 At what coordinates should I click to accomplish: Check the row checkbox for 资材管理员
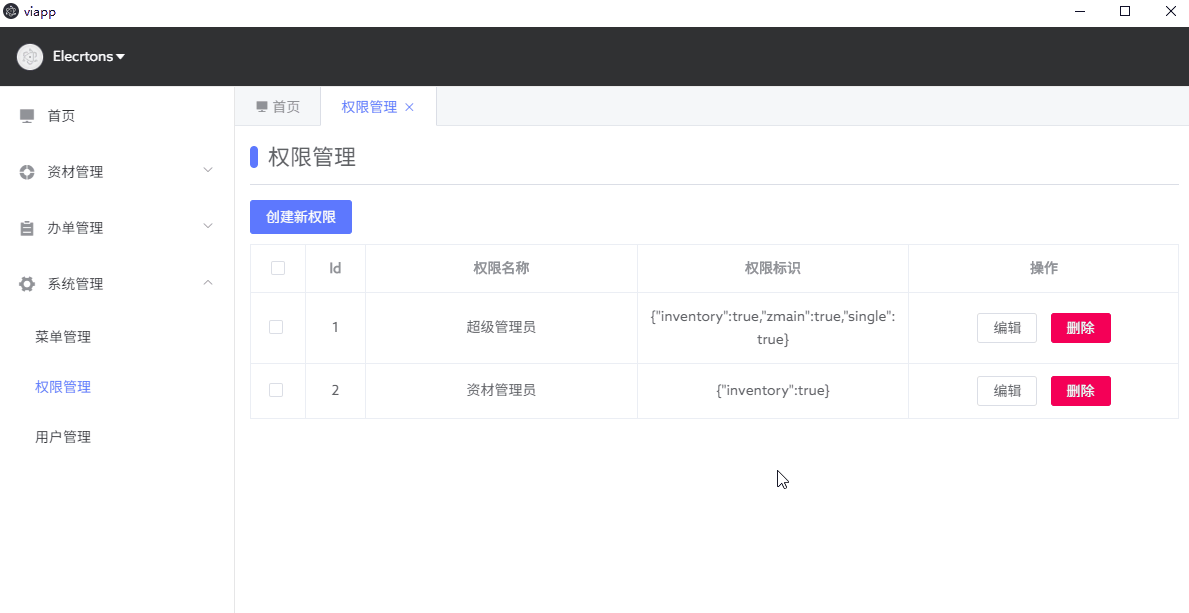(x=276, y=390)
